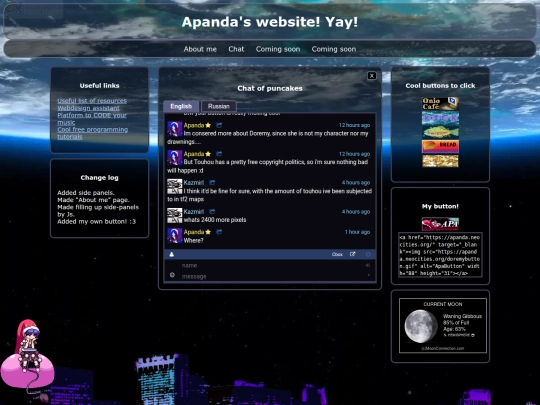Close the Chat of puncakes panel
Image resolution: width=540 pixels, height=405 pixels.
coord(372,76)
